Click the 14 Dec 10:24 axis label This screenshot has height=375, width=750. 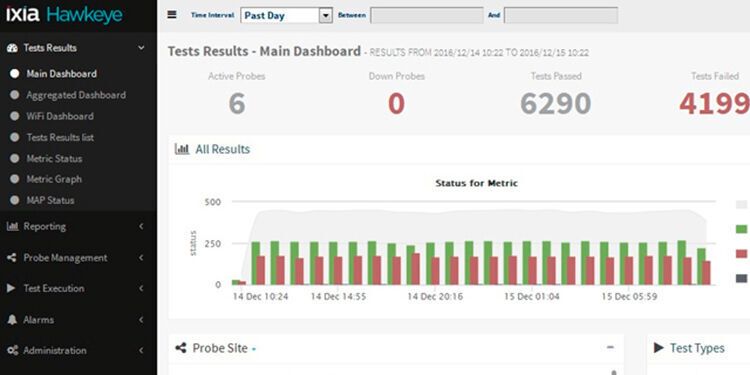tap(260, 297)
